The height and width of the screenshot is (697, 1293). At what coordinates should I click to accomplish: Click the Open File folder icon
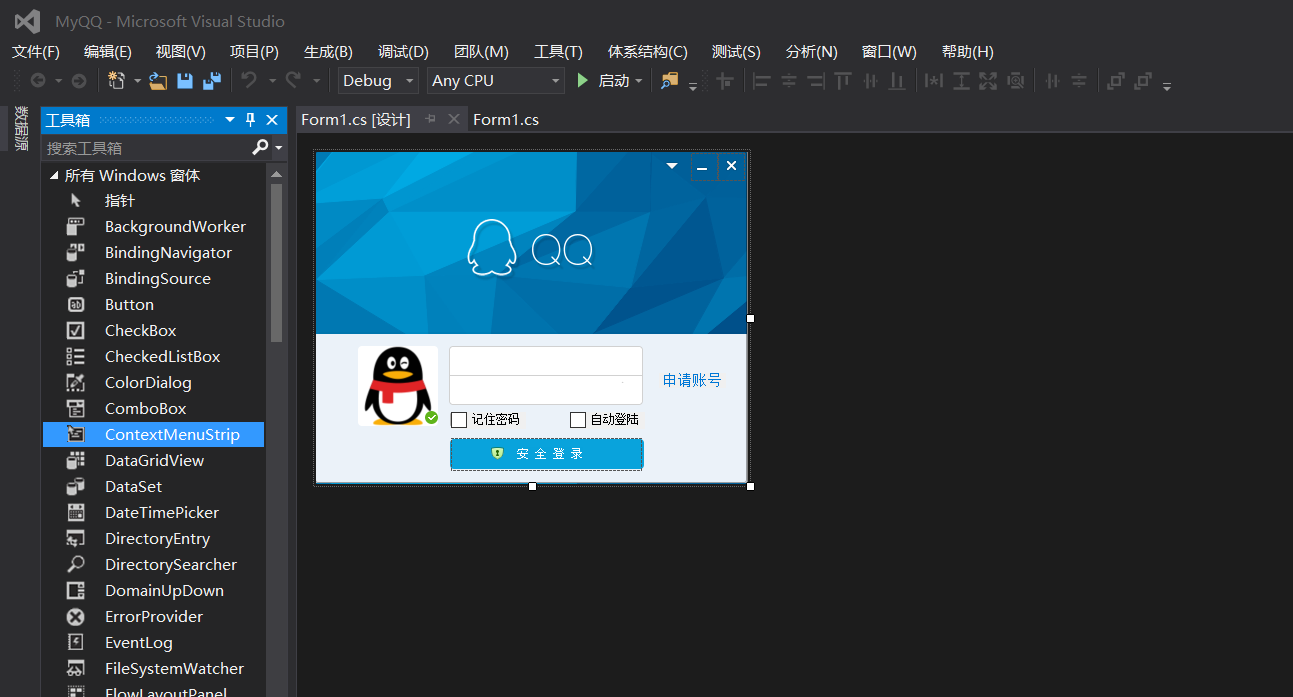pos(158,81)
